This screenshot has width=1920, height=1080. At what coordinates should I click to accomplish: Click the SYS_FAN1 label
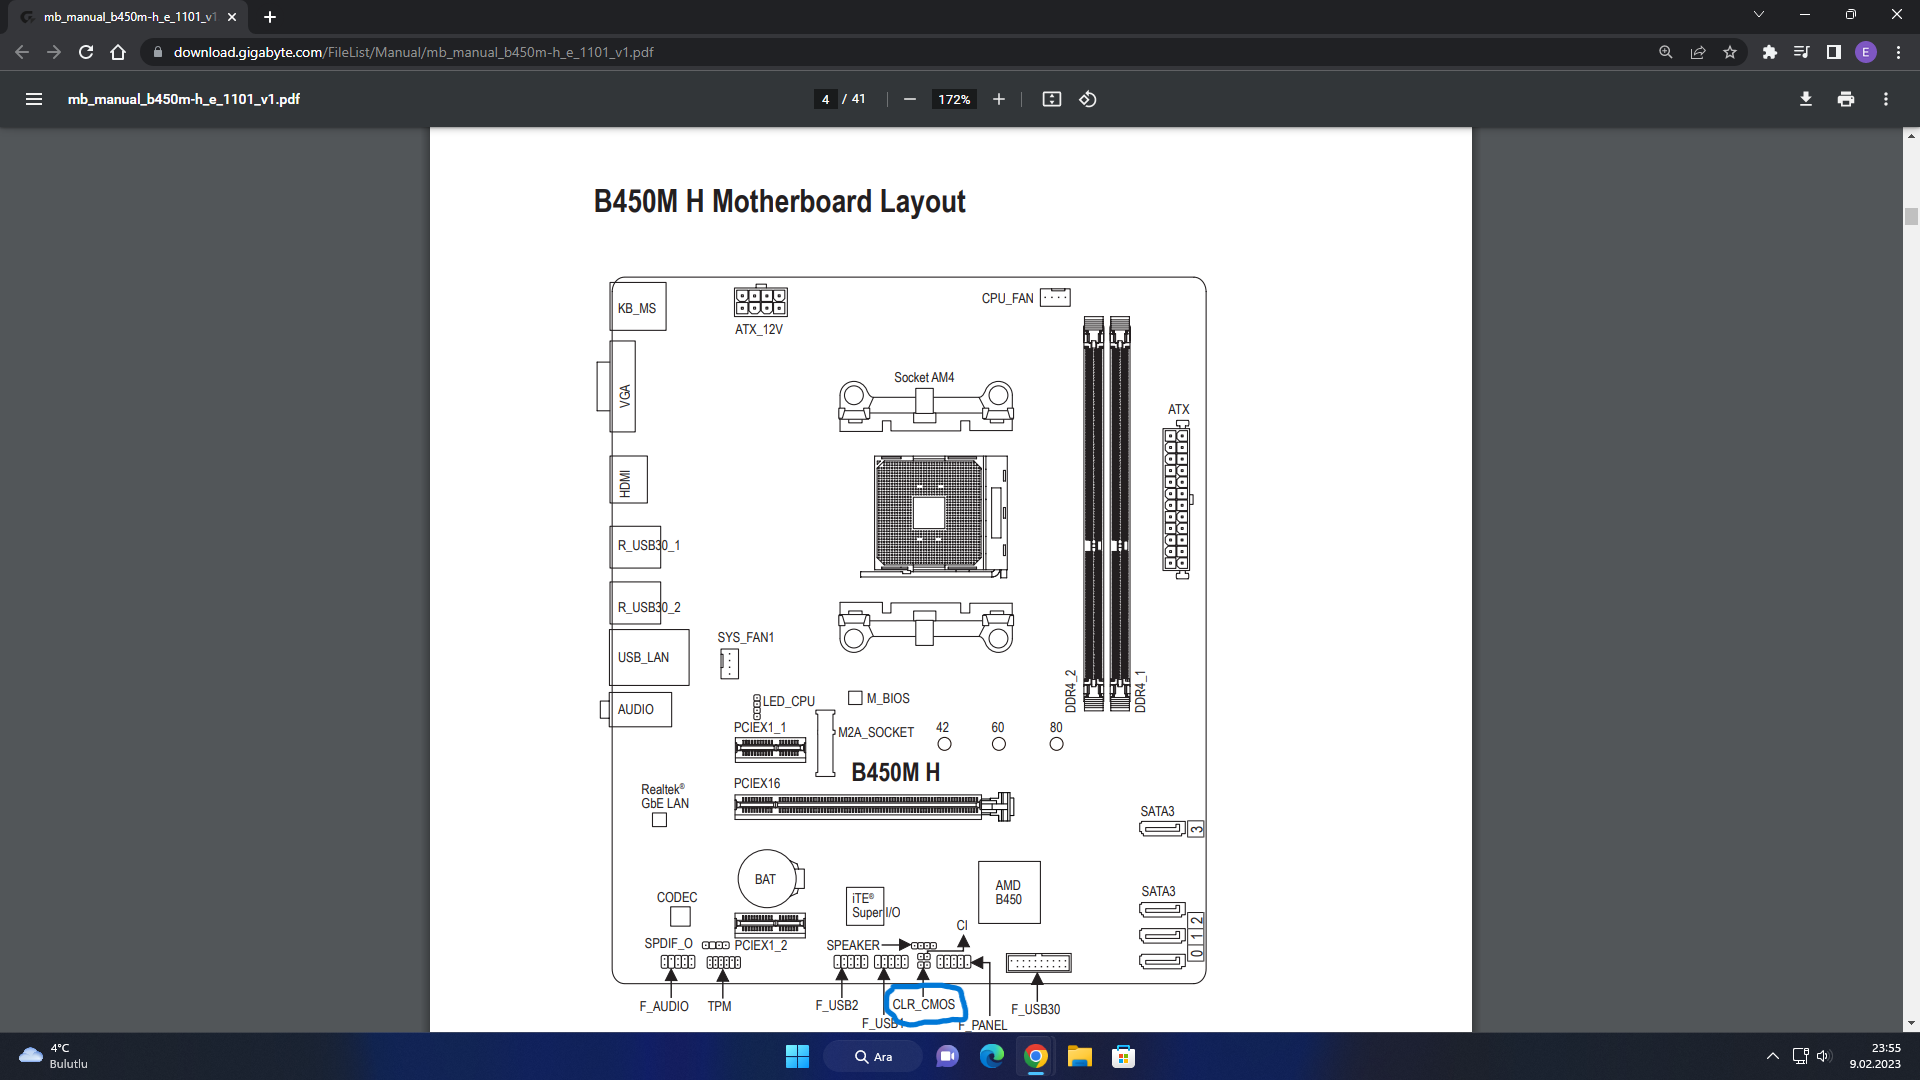click(x=745, y=637)
